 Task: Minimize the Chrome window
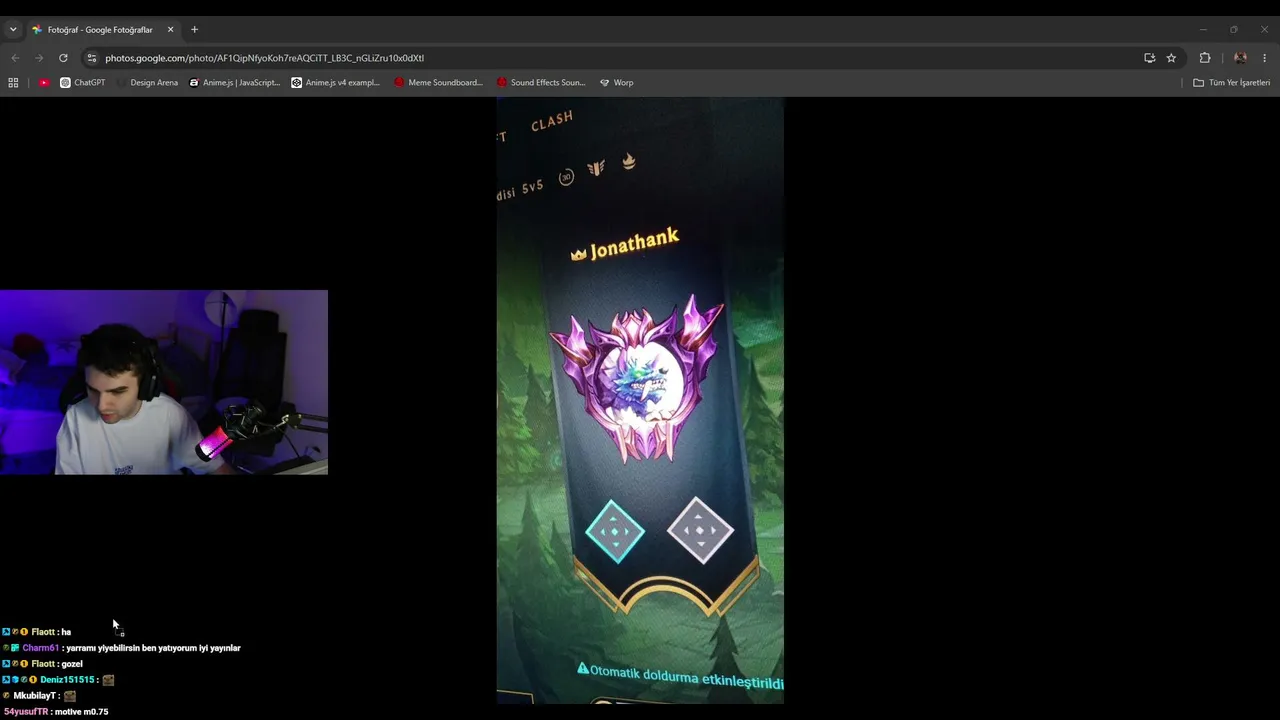point(1203,30)
